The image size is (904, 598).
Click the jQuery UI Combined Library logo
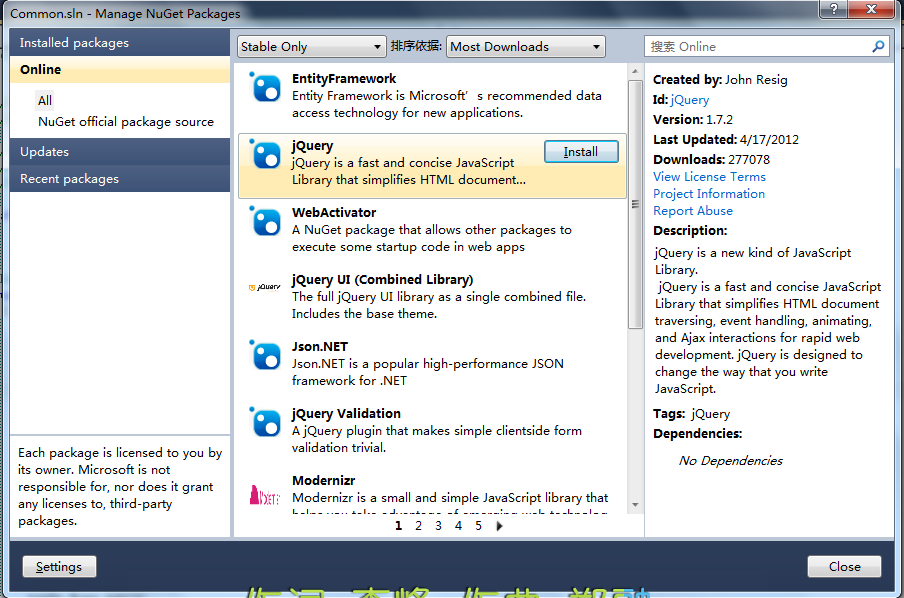pos(265,287)
